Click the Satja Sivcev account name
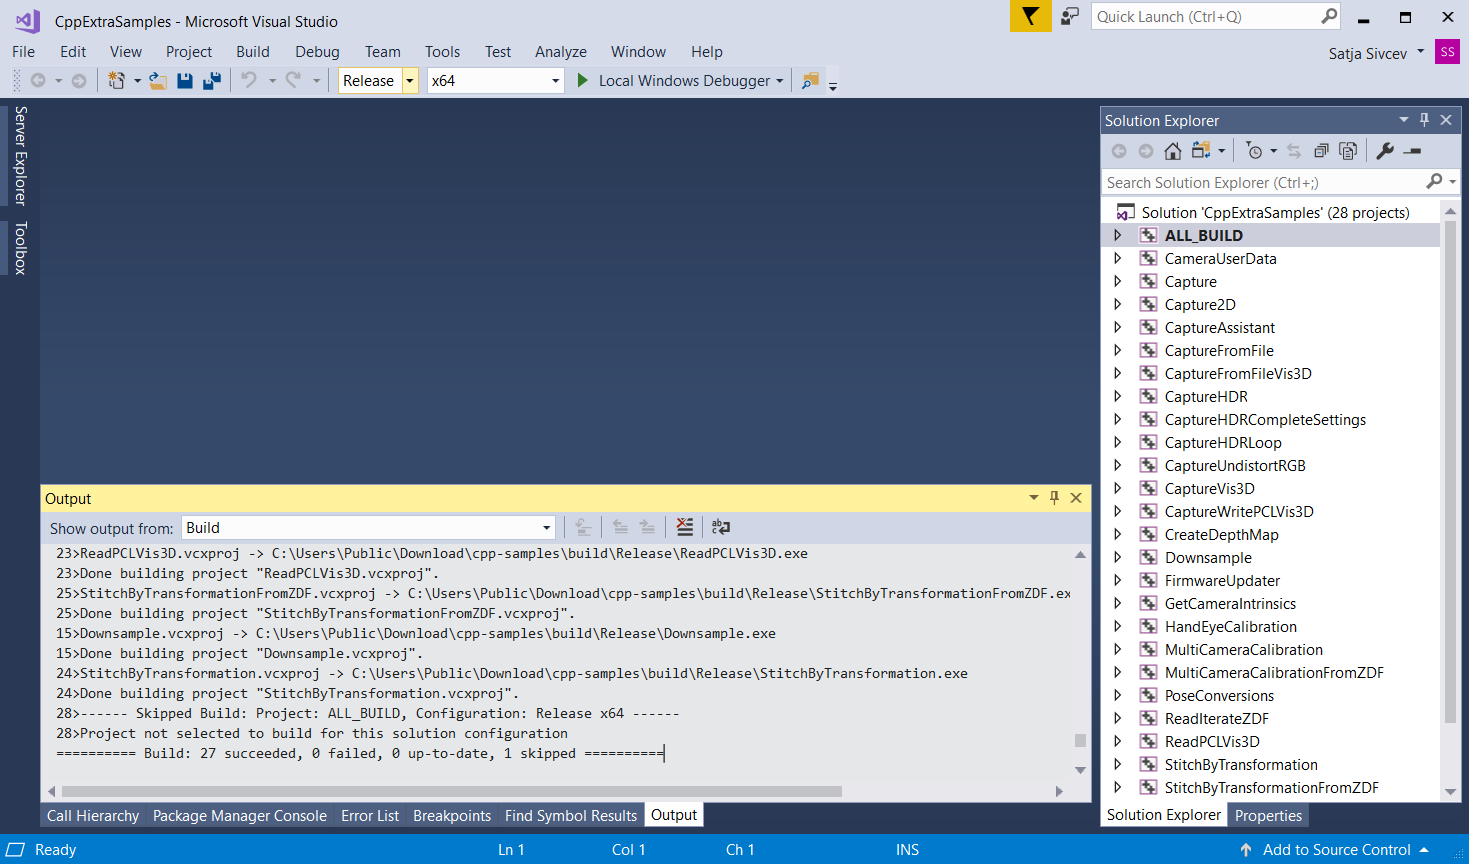 coord(1367,53)
